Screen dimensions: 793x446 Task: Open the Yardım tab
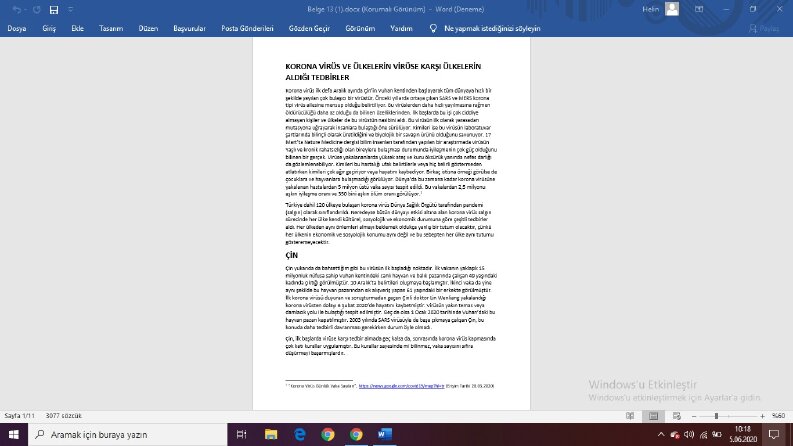coord(401,28)
